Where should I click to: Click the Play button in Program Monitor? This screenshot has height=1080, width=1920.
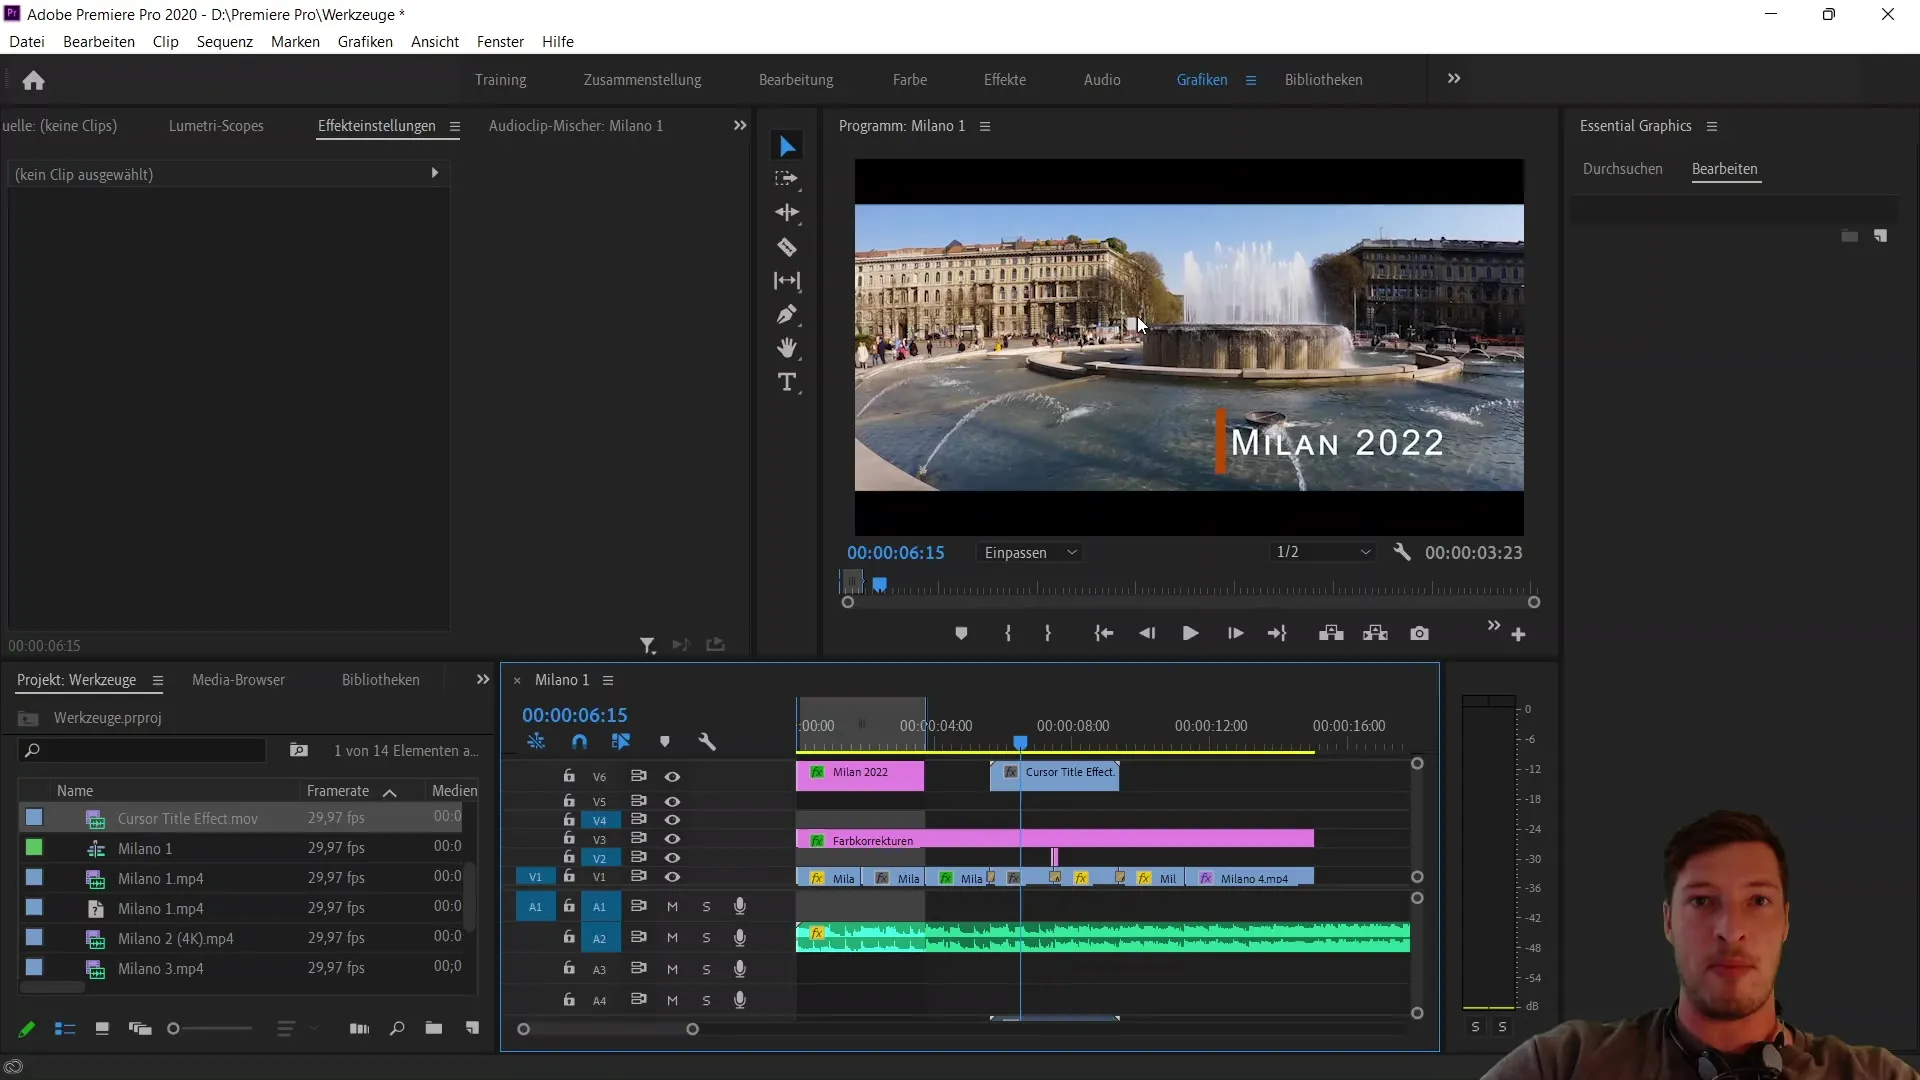1189,633
